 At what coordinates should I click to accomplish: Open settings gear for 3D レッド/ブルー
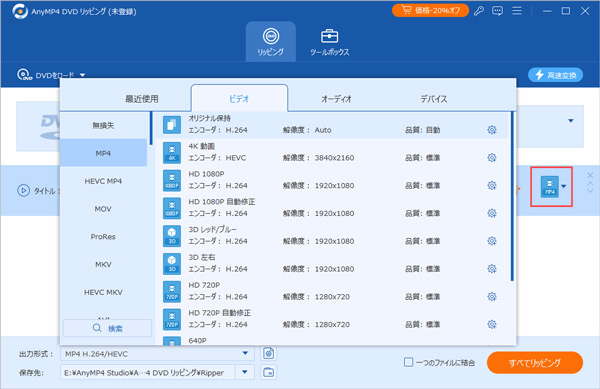(492, 241)
